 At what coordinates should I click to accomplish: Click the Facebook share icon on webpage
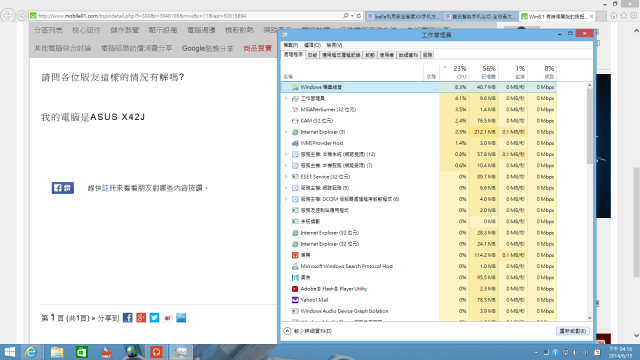[127, 318]
